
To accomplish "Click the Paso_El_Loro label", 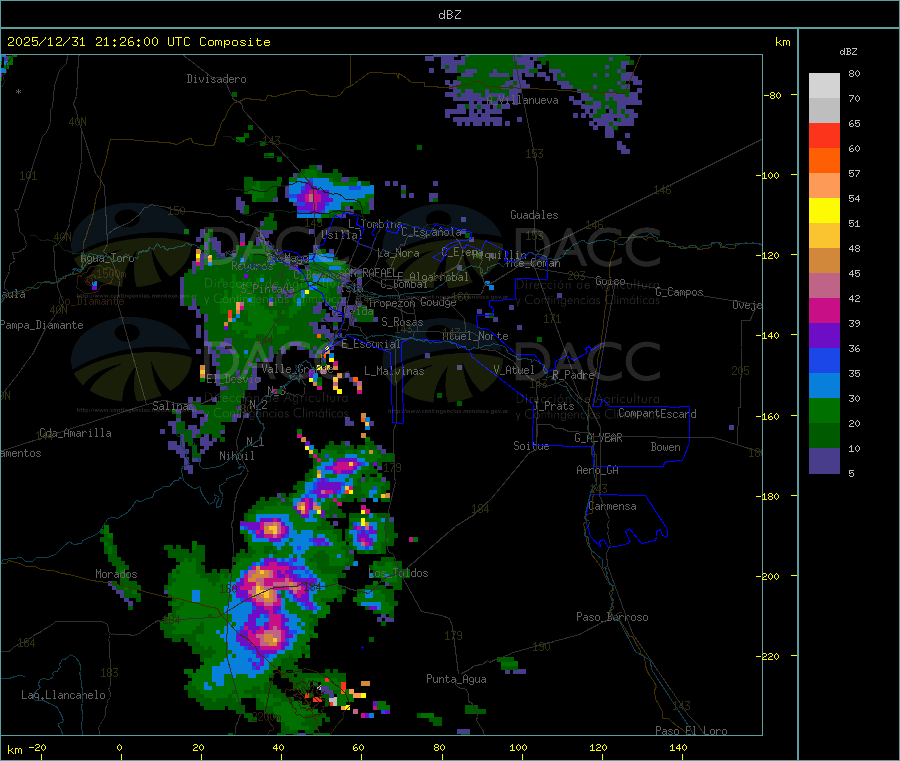I will (x=691, y=731).
